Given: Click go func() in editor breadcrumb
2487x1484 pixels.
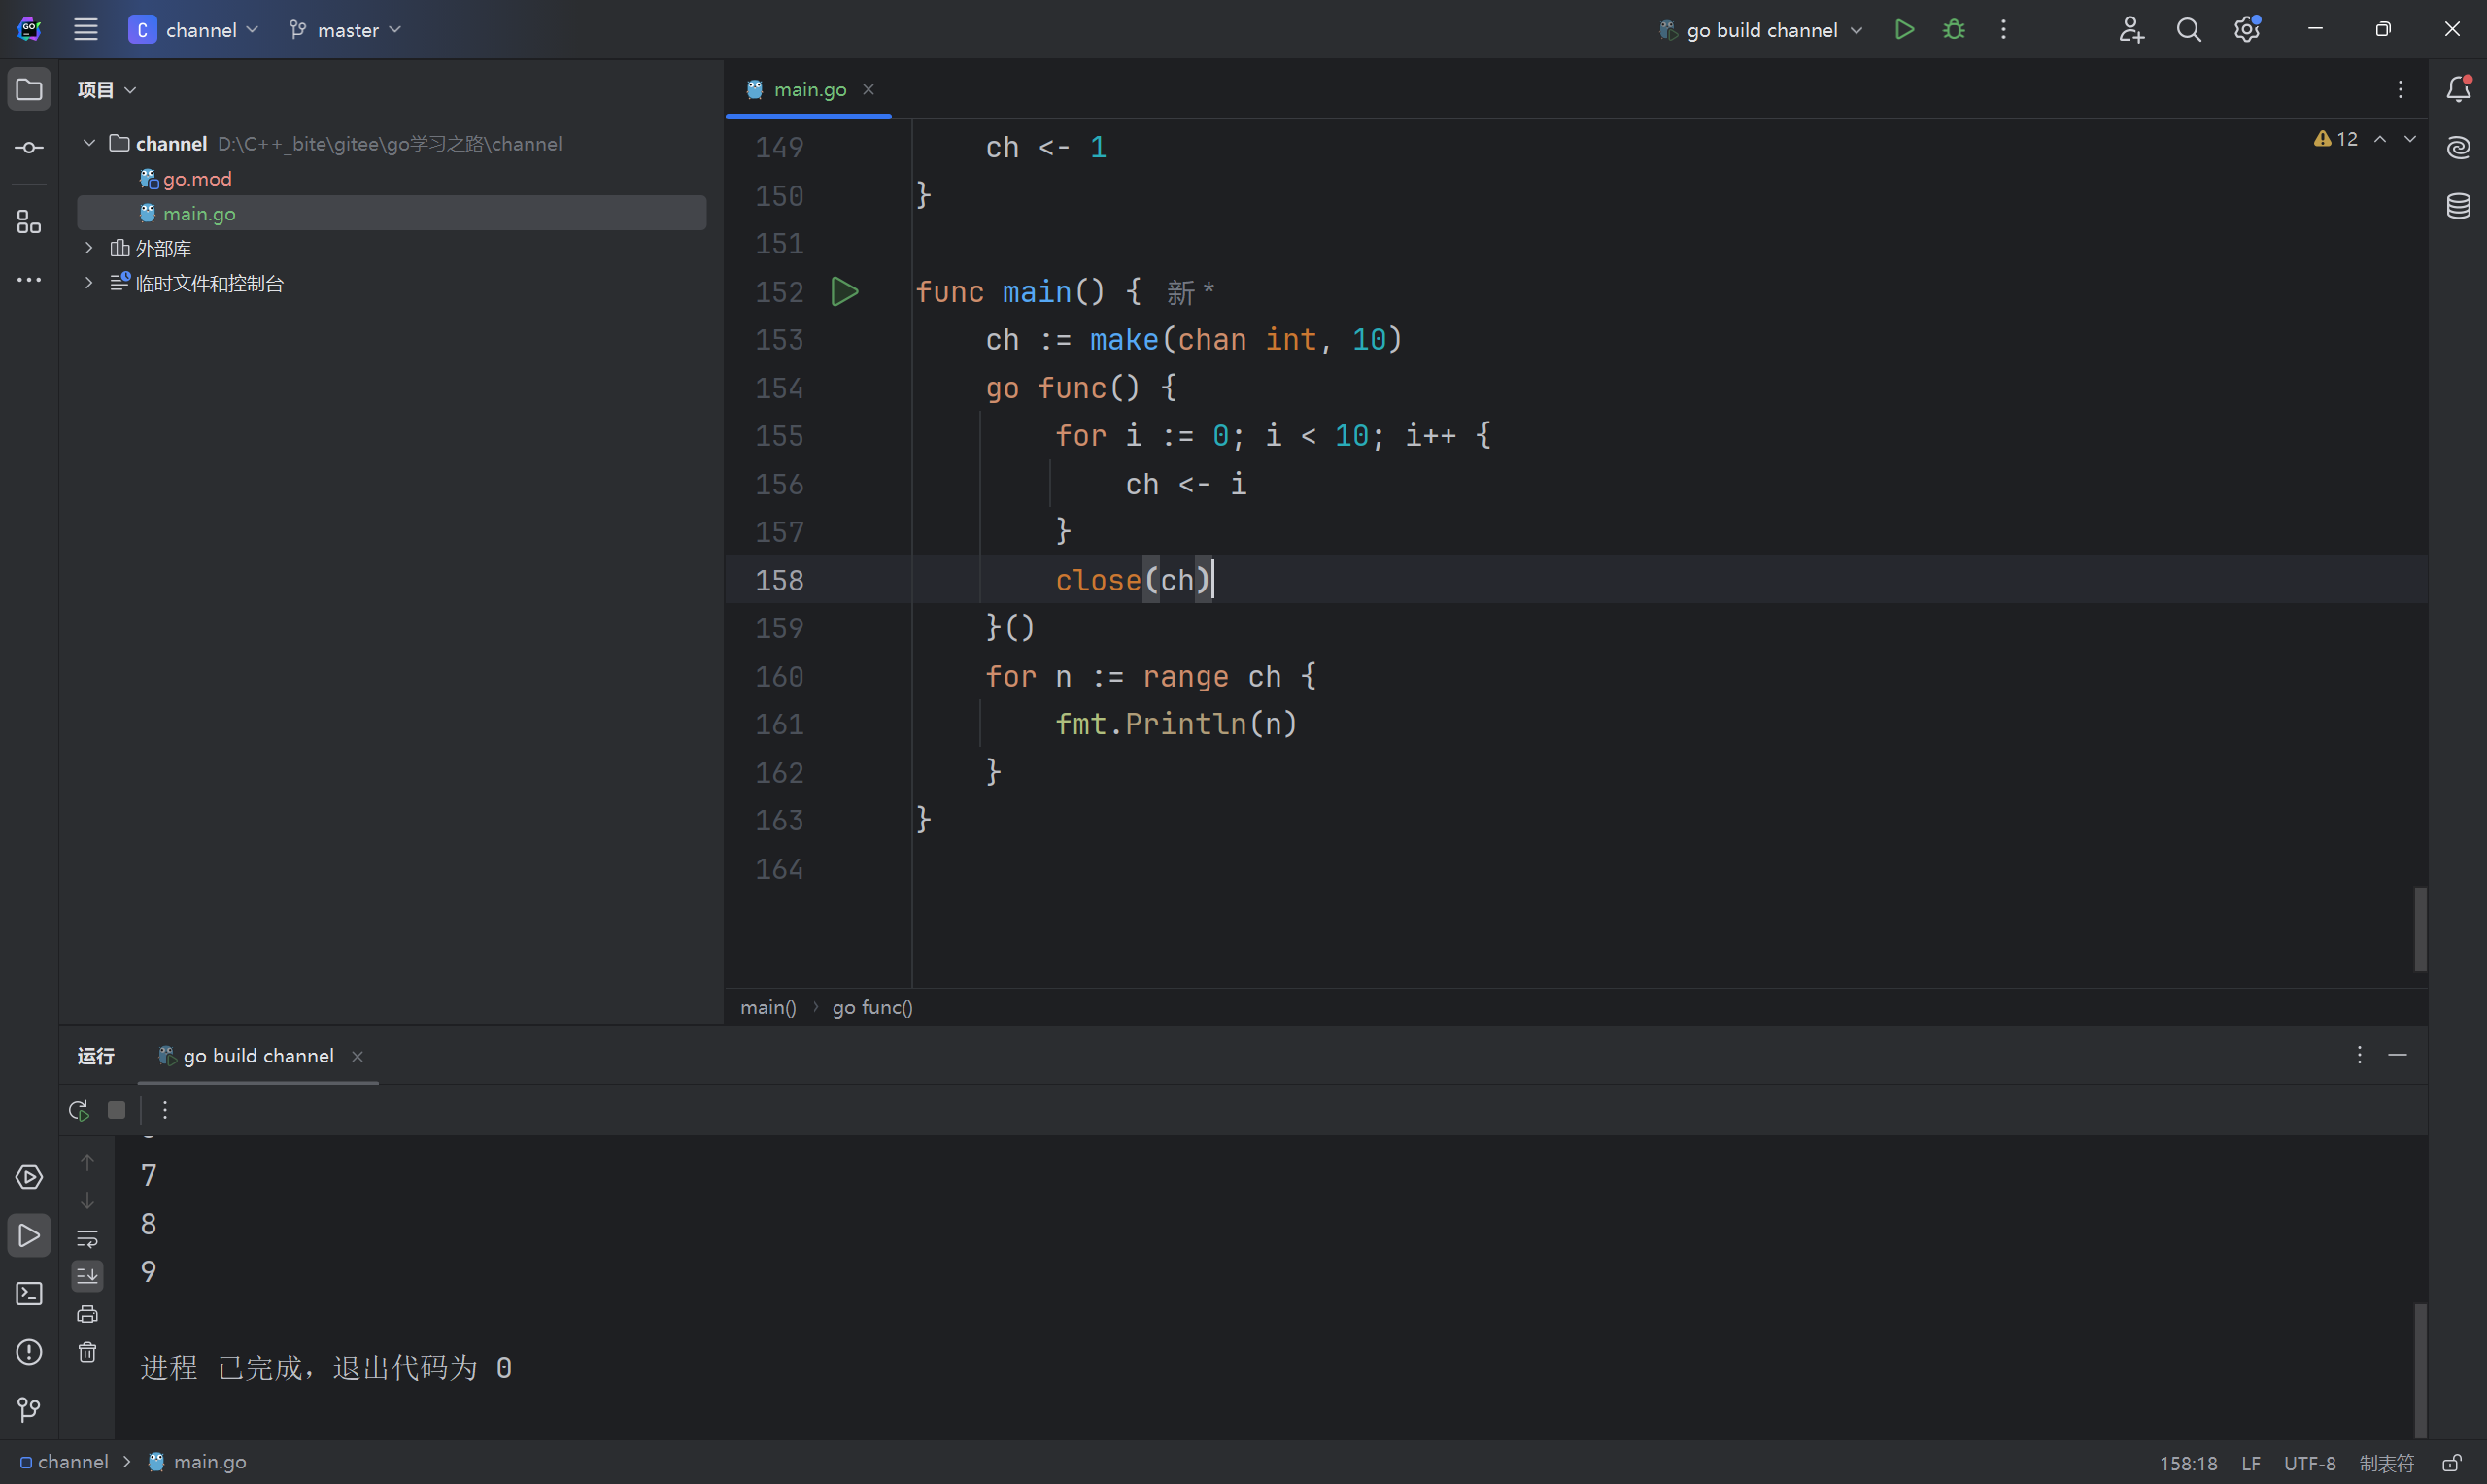Looking at the screenshot, I should [x=872, y=1007].
